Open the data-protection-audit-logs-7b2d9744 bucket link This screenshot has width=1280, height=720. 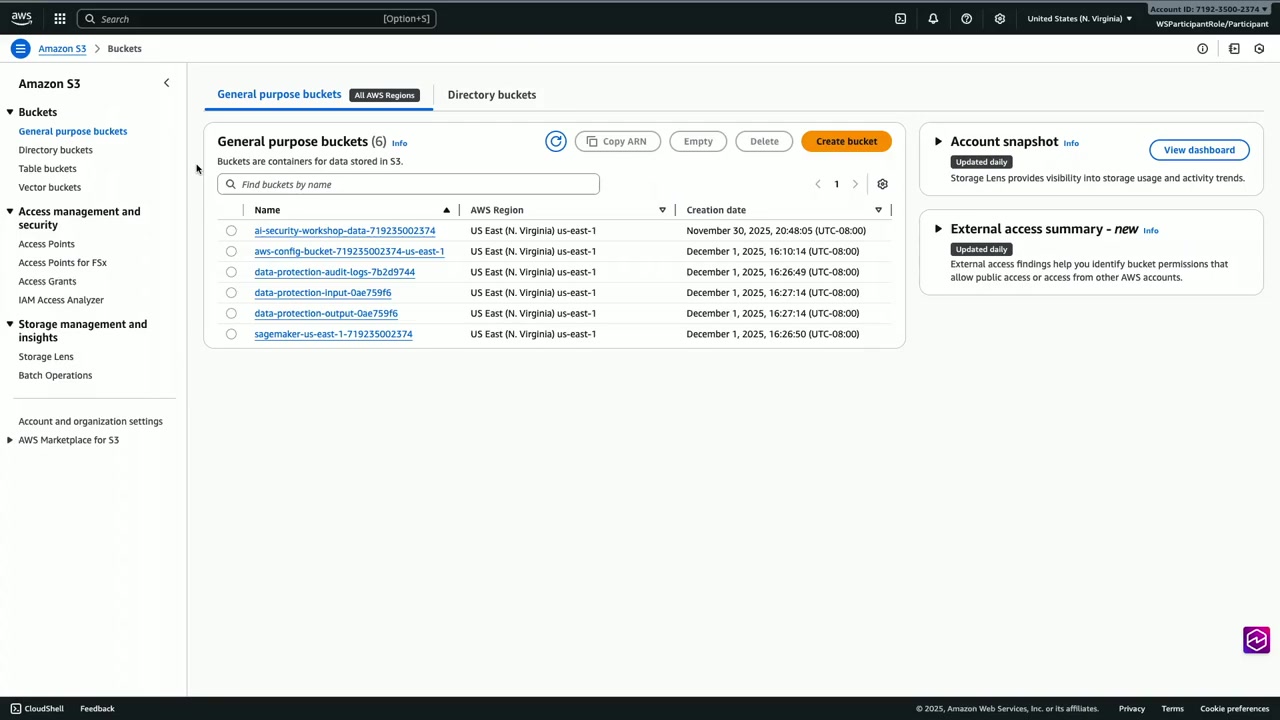334,272
